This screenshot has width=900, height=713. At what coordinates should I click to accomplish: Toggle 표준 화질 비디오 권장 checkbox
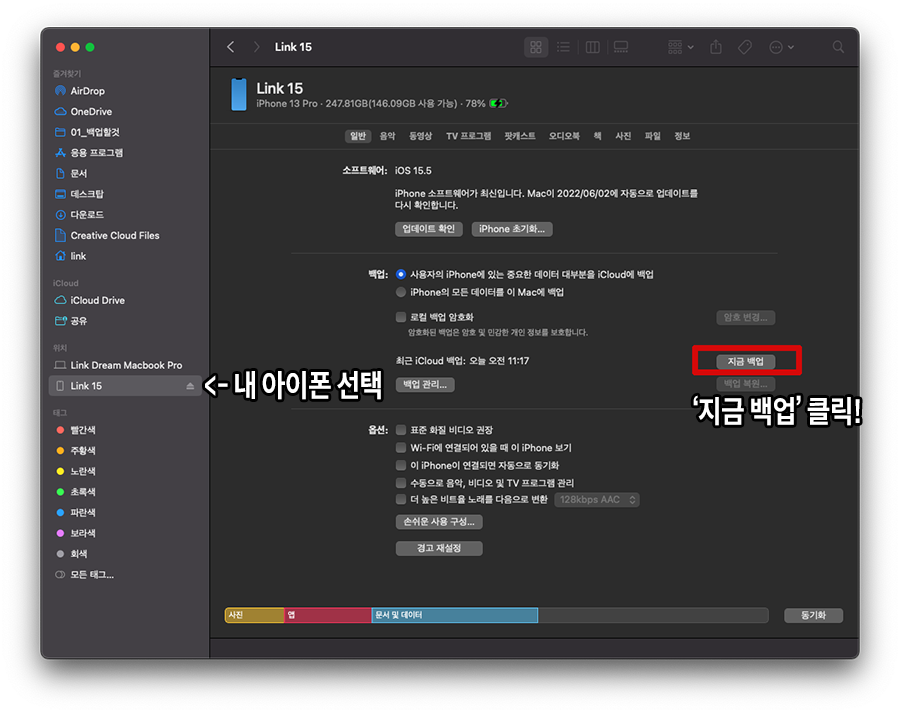(x=401, y=430)
